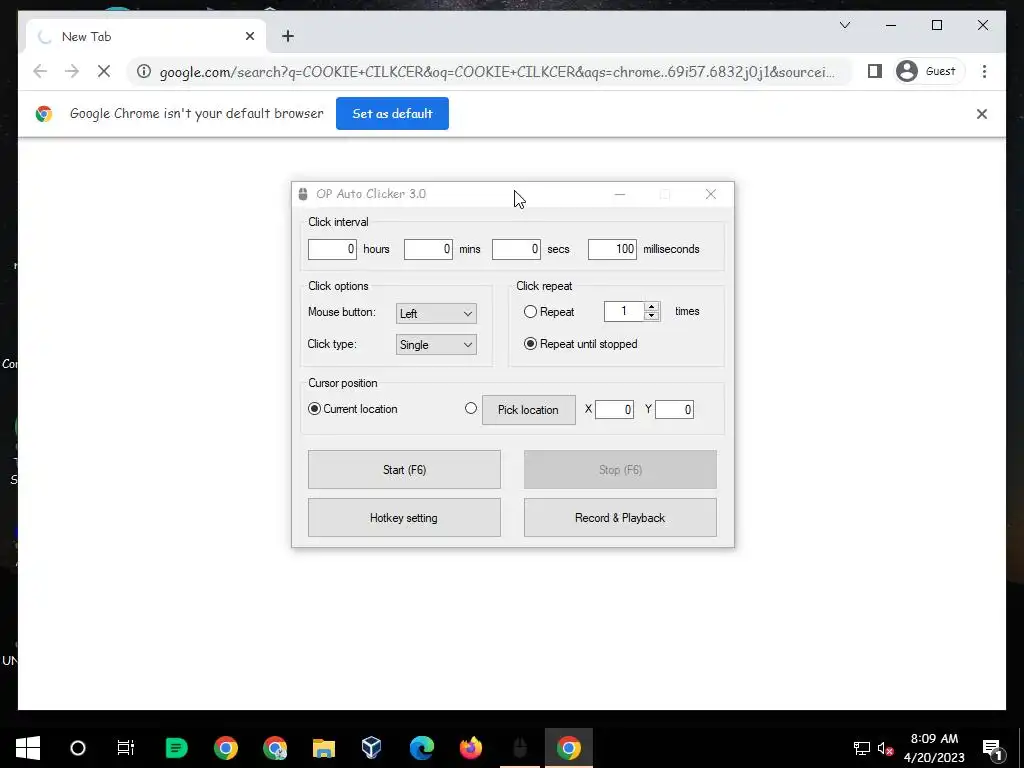
Task: Open the Mouse button dropdown
Action: point(436,313)
